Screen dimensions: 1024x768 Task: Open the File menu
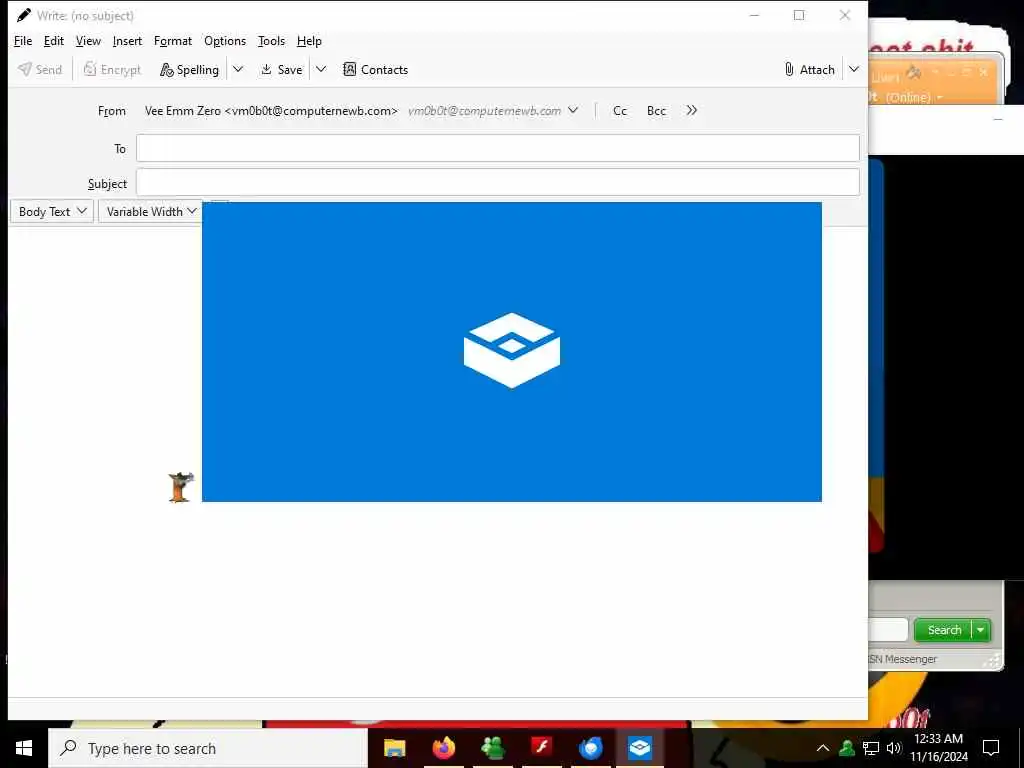tap(23, 41)
